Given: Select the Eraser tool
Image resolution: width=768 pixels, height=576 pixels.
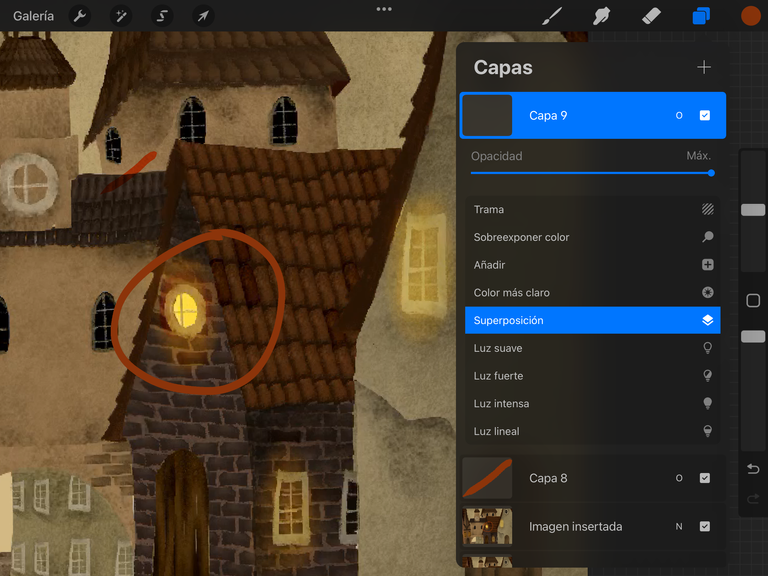Looking at the screenshot, I should pyautogui.click(x=651, y=16).
